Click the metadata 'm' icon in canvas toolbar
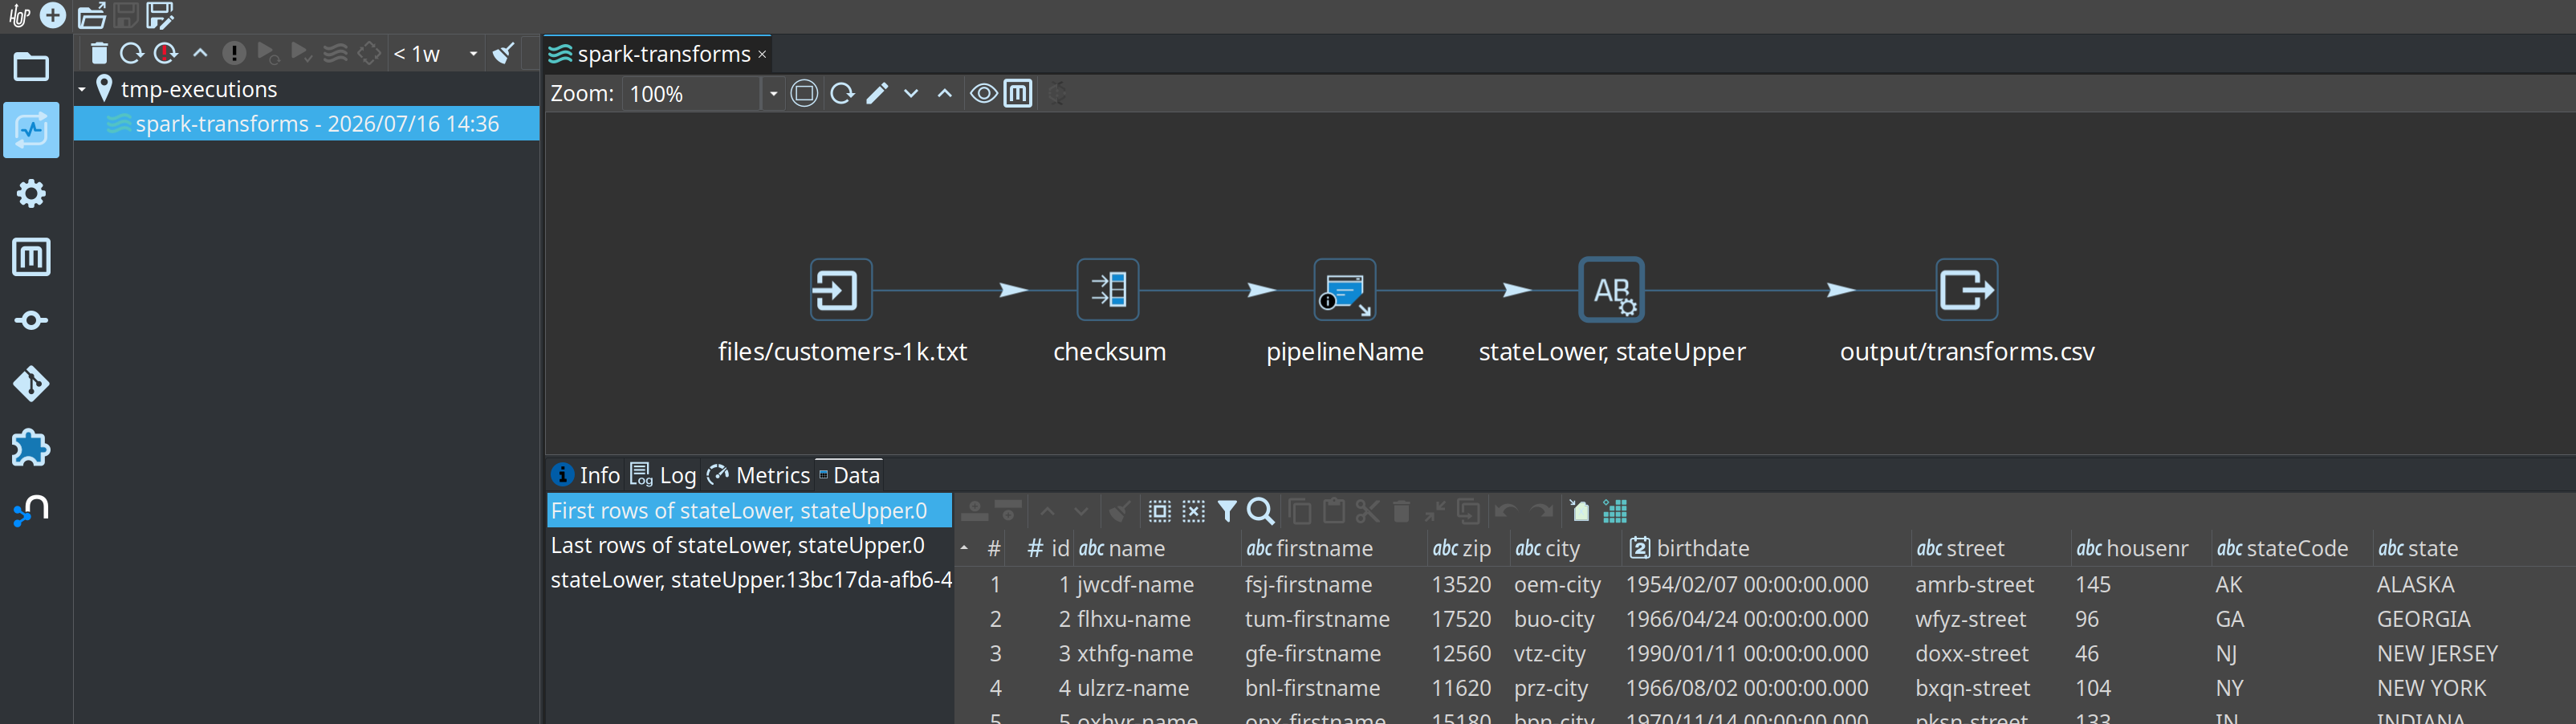2576x724 pixels. pos(1018,93)
